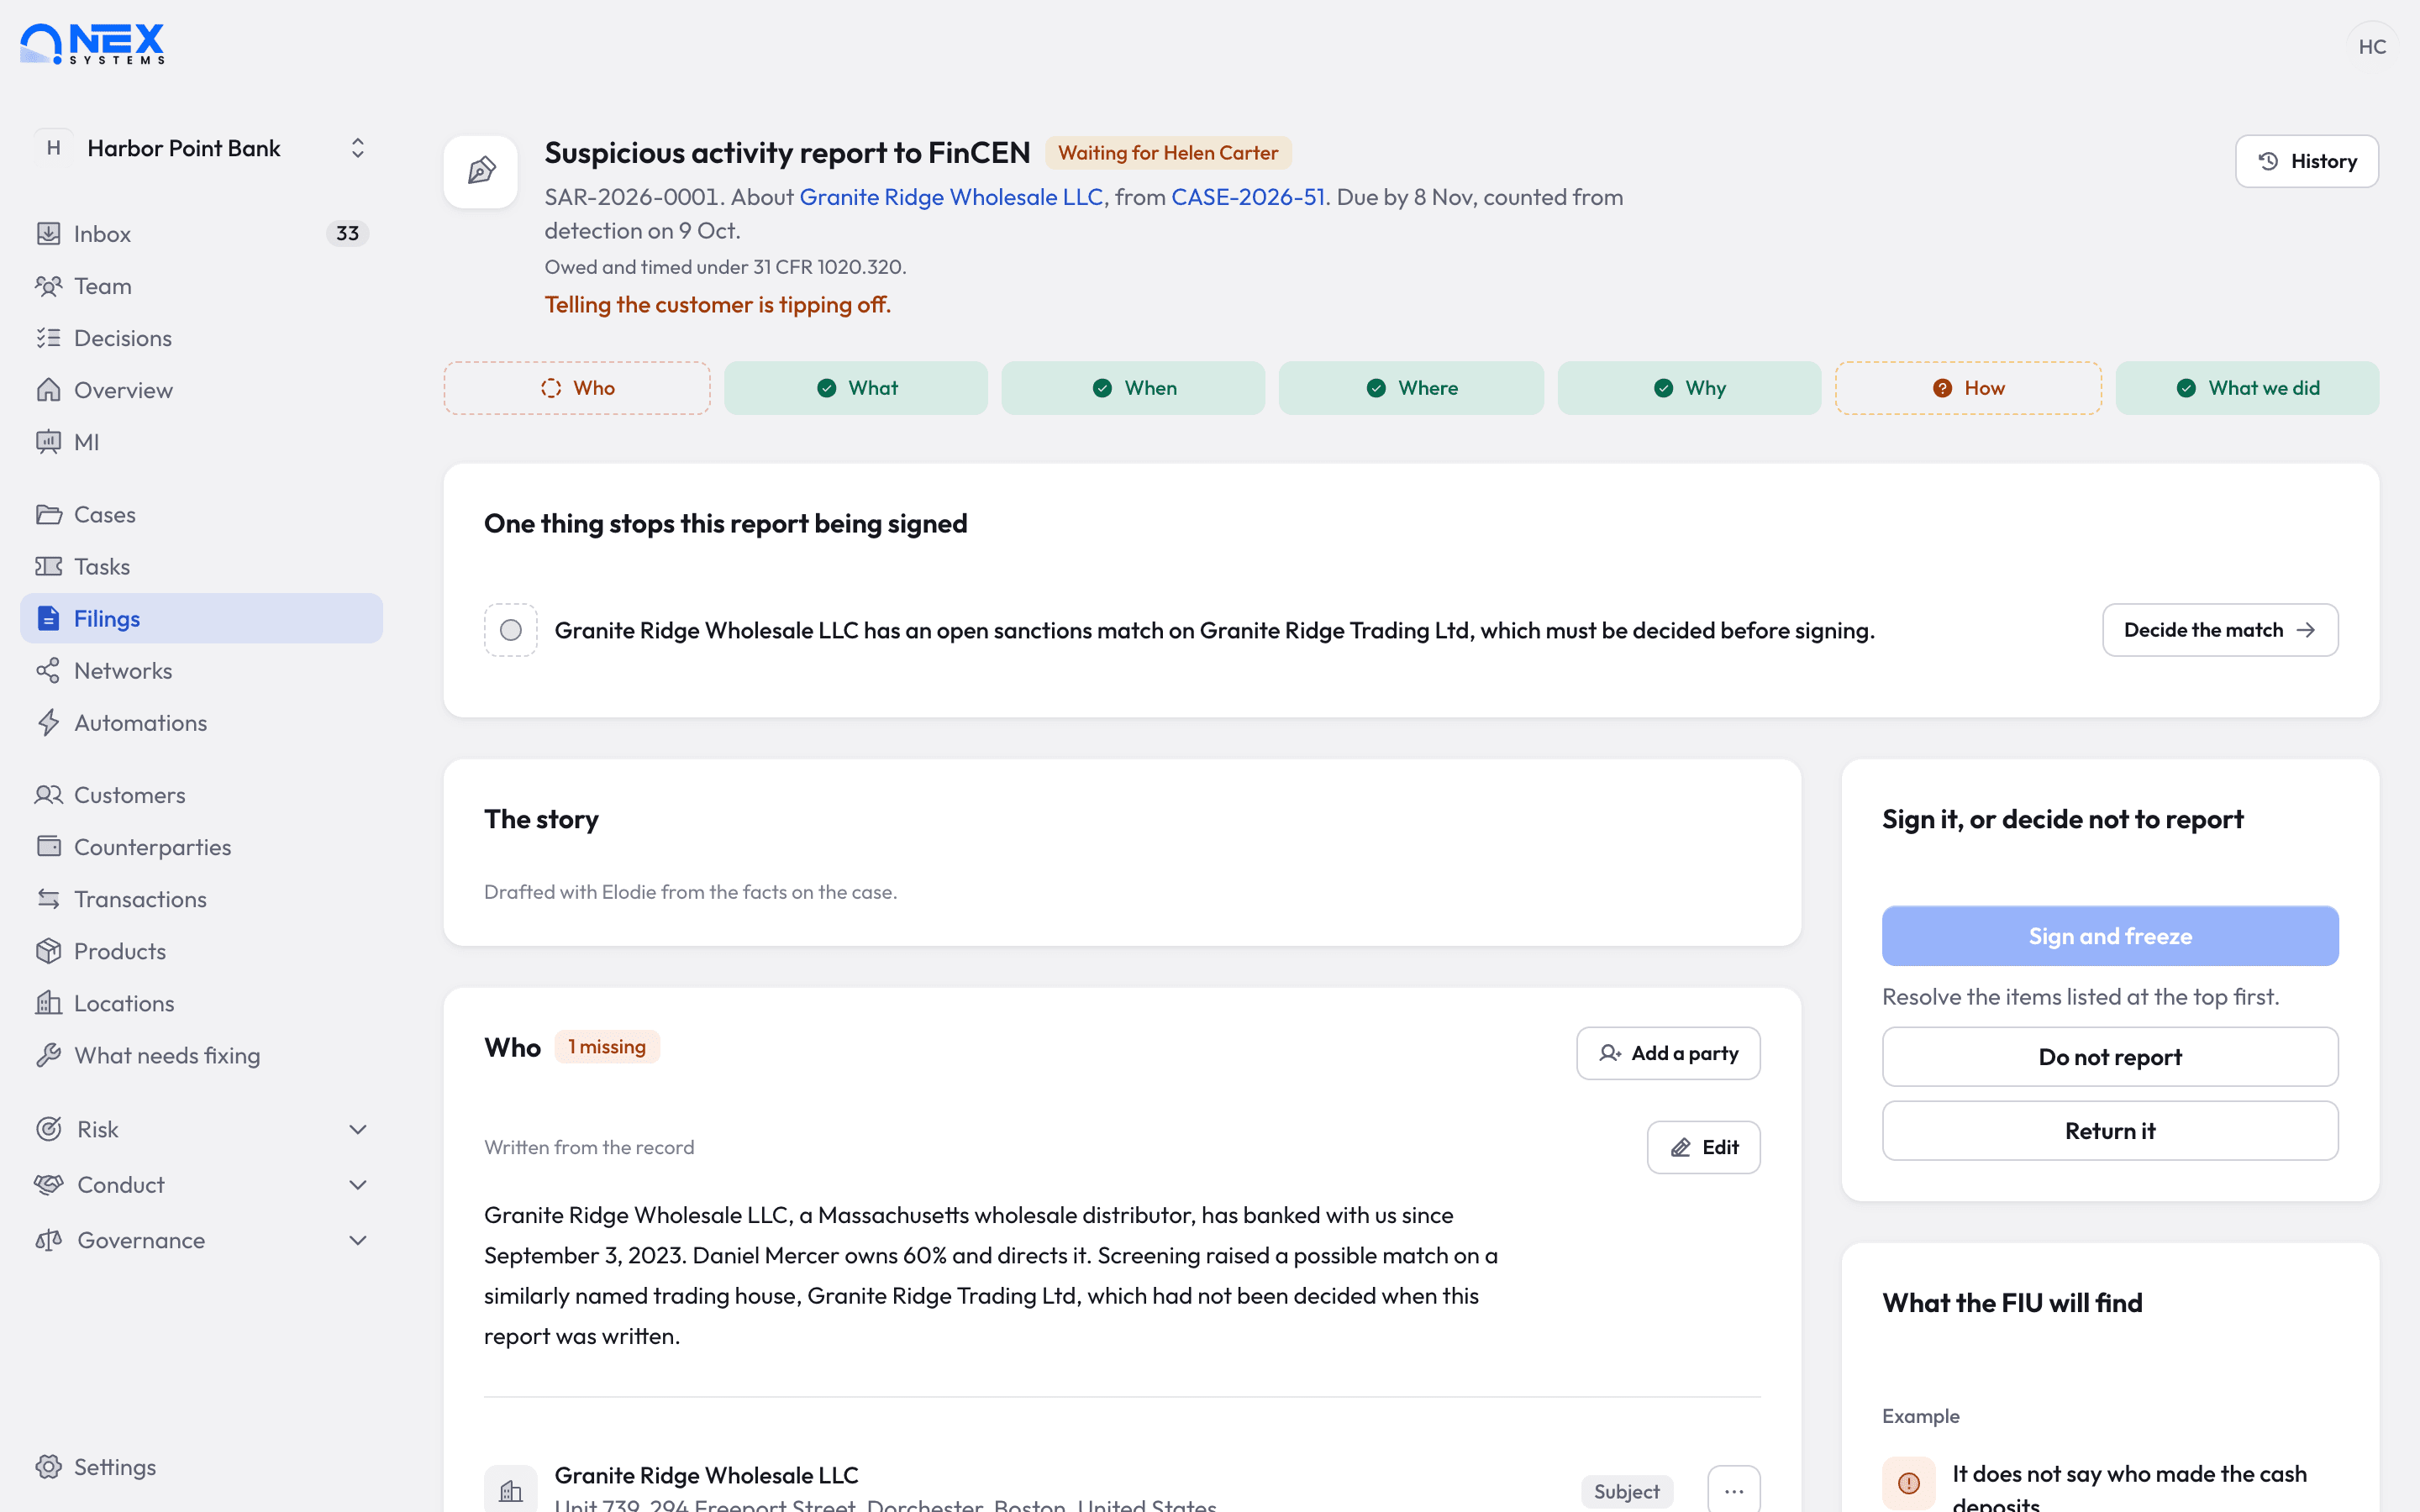This screenshot has width=2420, height=1512.
Task: Expand the Governance section
Action: point(201,1240)
